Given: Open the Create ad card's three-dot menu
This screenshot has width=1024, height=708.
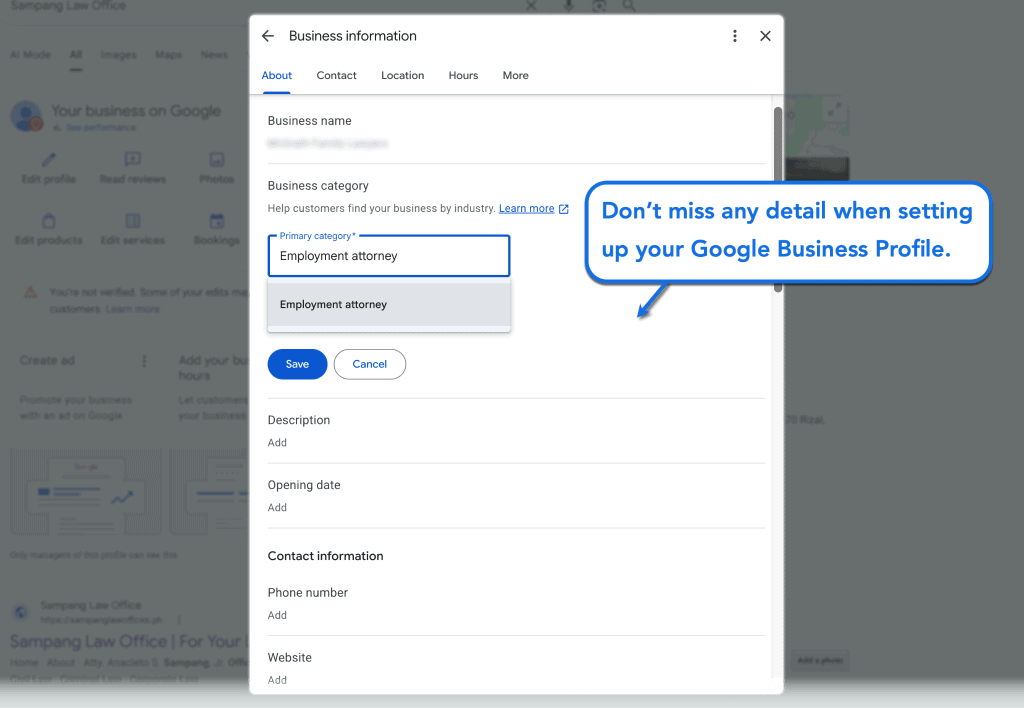Looking at the screenshot, I should [x=144, y=361].
